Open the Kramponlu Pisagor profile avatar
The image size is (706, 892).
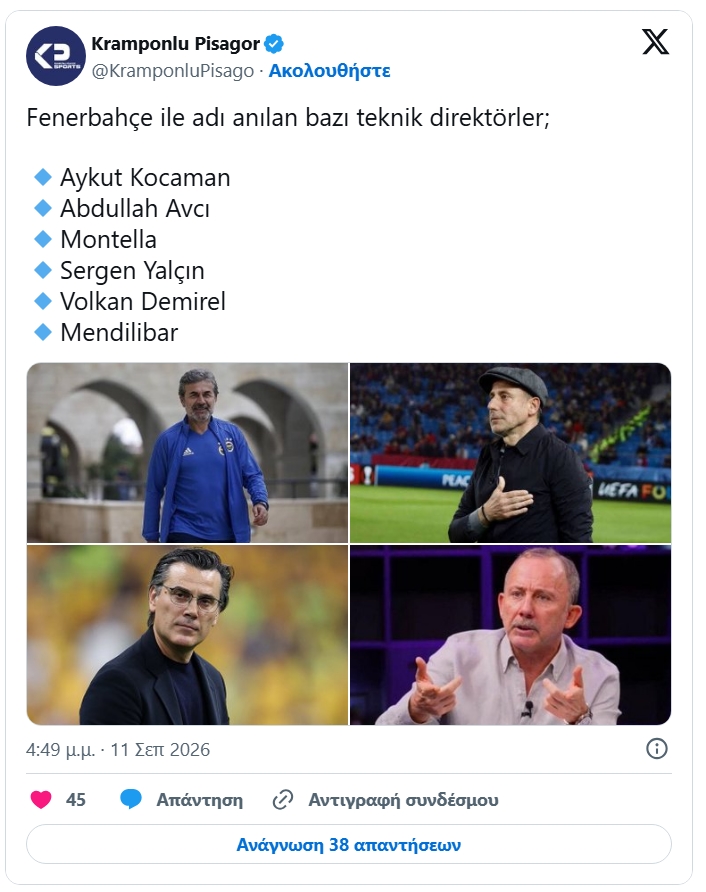(x=56, y=56)
